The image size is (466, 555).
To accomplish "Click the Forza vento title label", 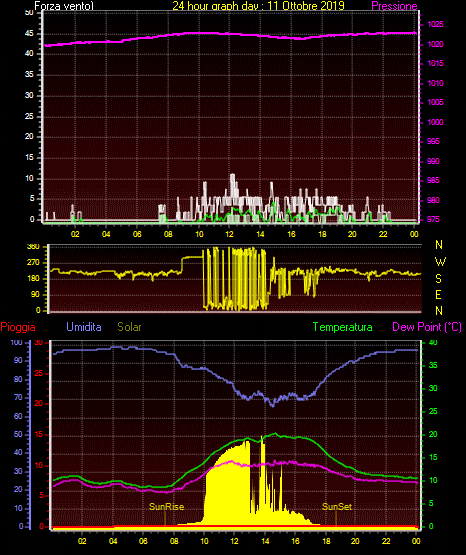I will (64, 6).
